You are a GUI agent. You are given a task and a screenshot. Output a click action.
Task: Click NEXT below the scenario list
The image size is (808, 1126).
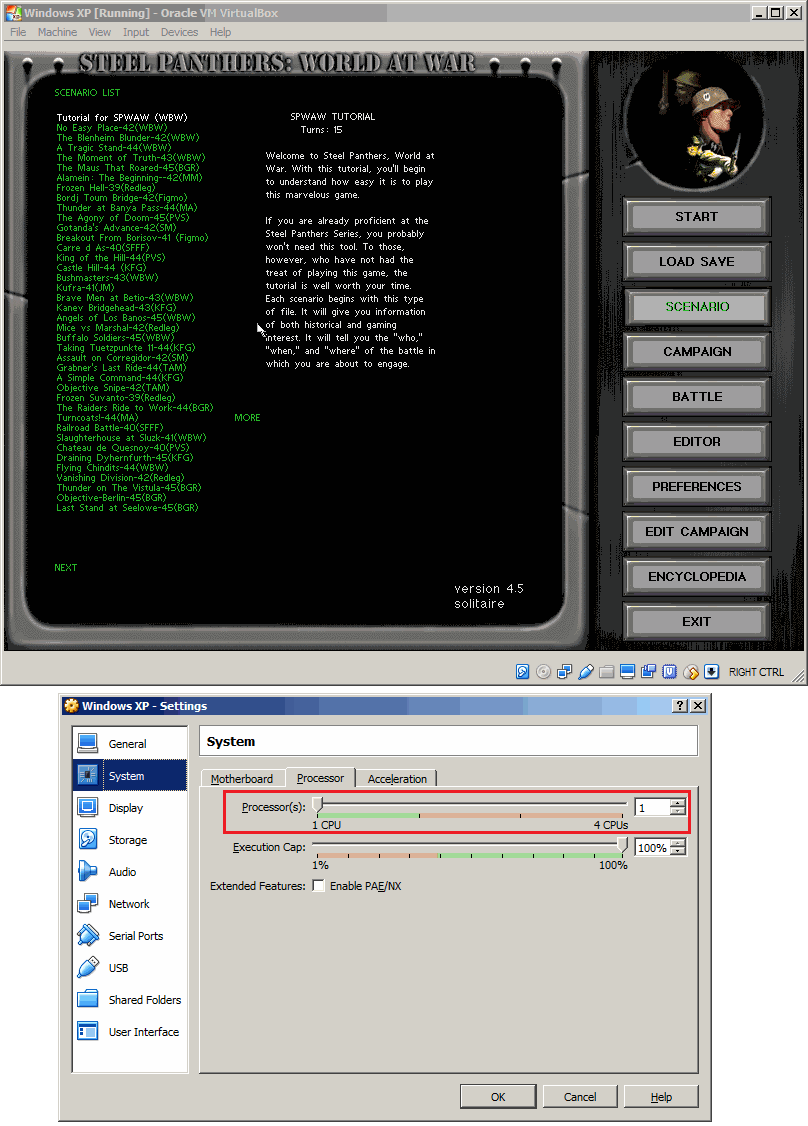point(65,567)
